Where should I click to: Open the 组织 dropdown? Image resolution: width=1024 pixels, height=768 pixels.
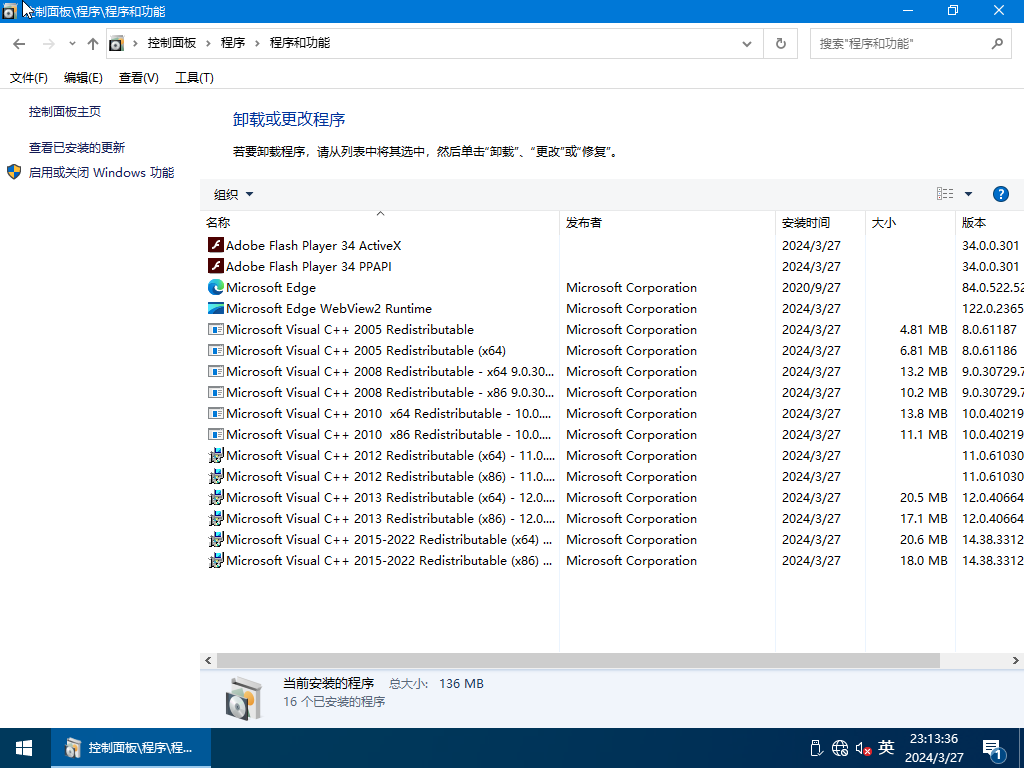point(233,194)
